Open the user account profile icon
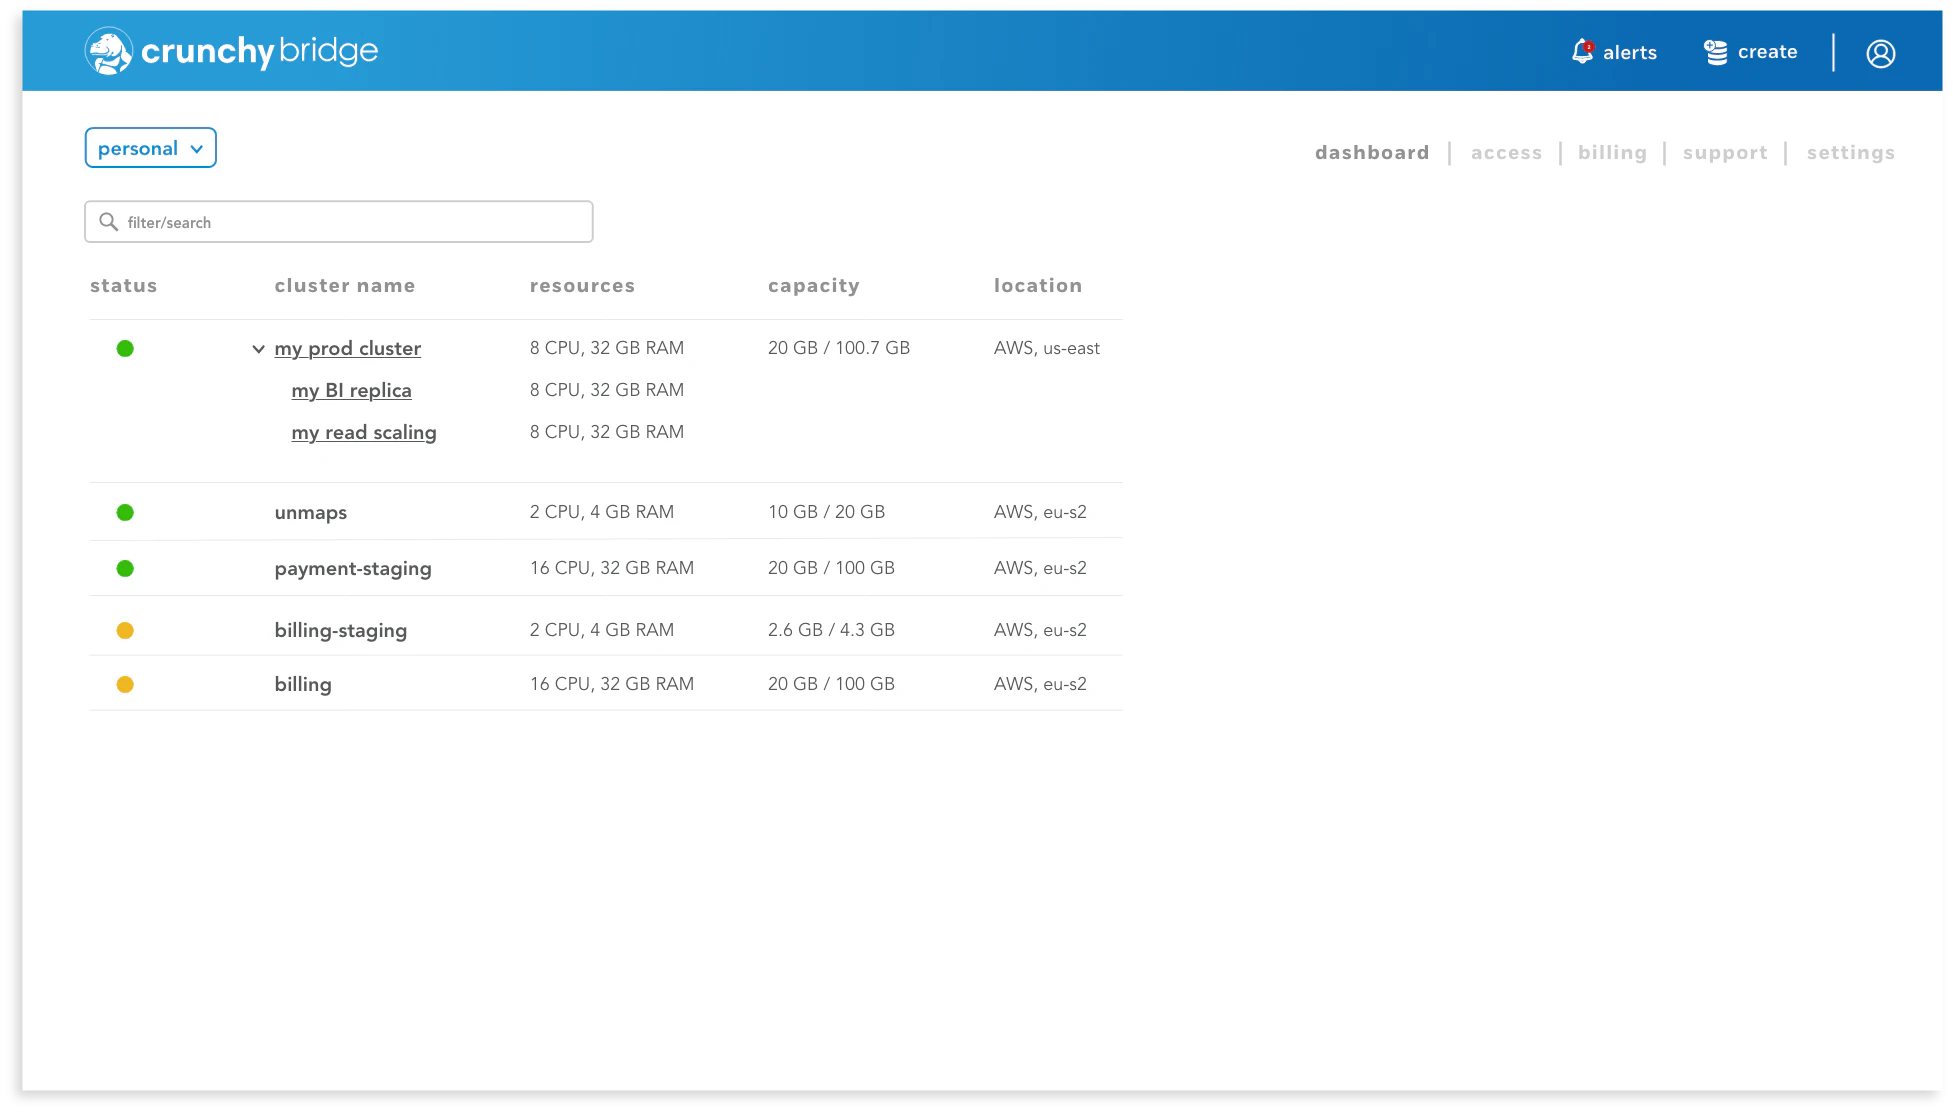Screen dimensions: 1953x1113 pos(1880,53)
